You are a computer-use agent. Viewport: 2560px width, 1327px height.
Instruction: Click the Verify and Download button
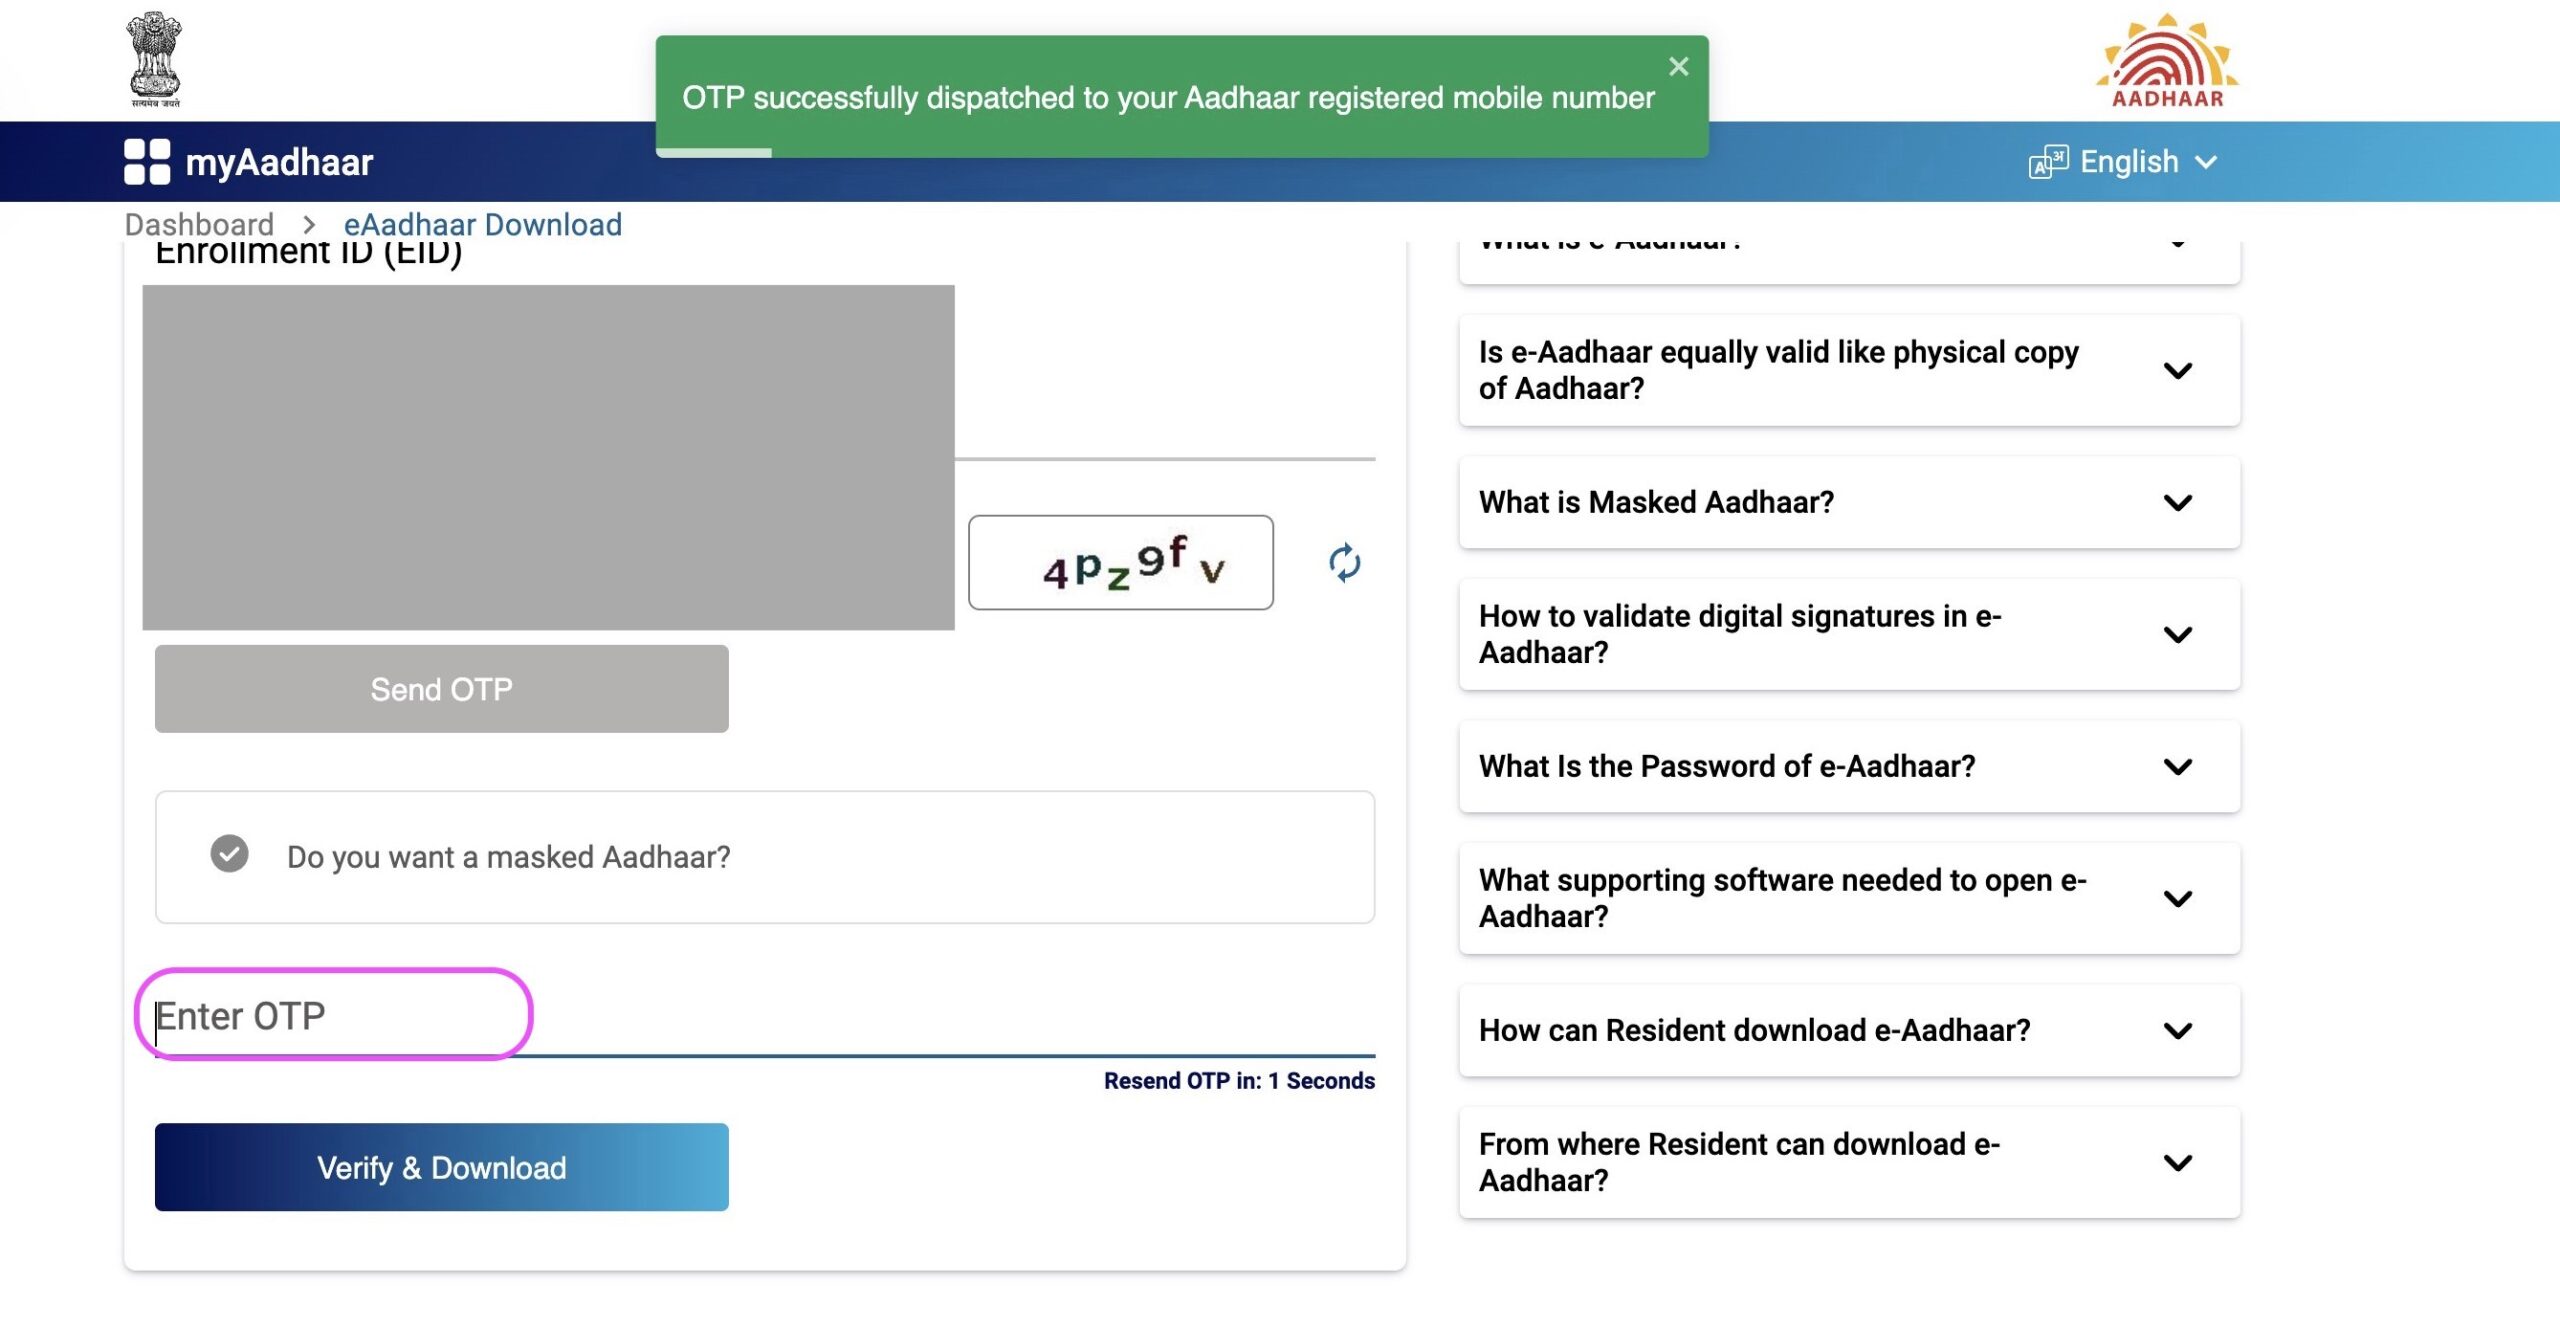[442, 1166]
